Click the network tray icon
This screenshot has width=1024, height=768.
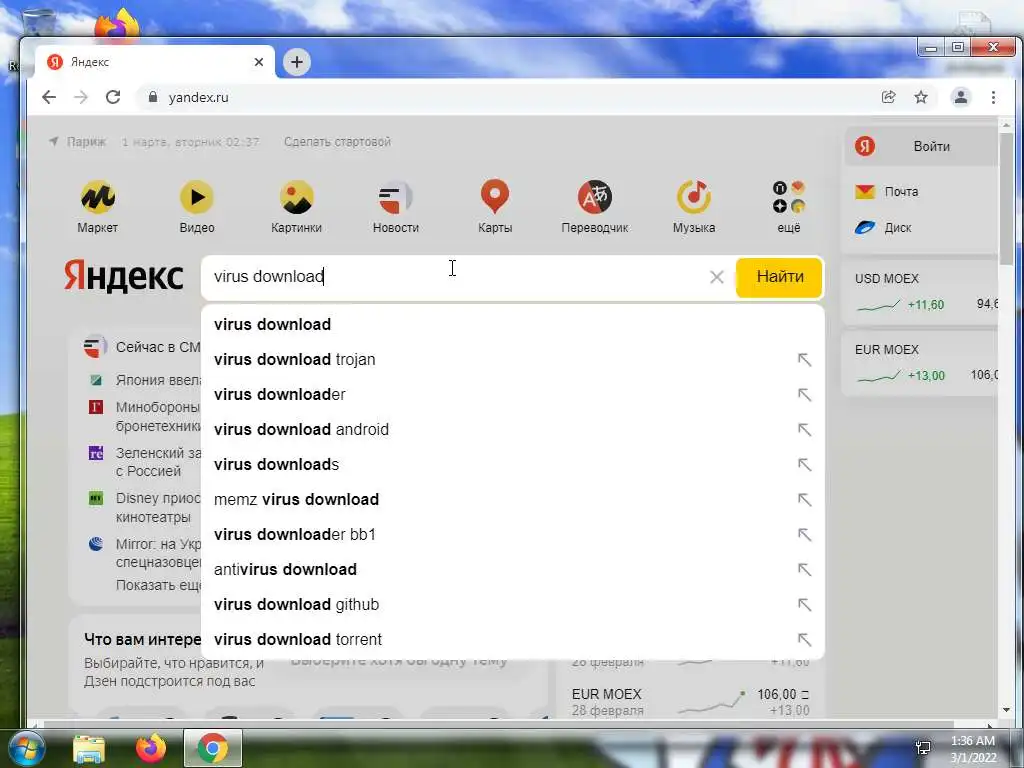click(923, 748)
